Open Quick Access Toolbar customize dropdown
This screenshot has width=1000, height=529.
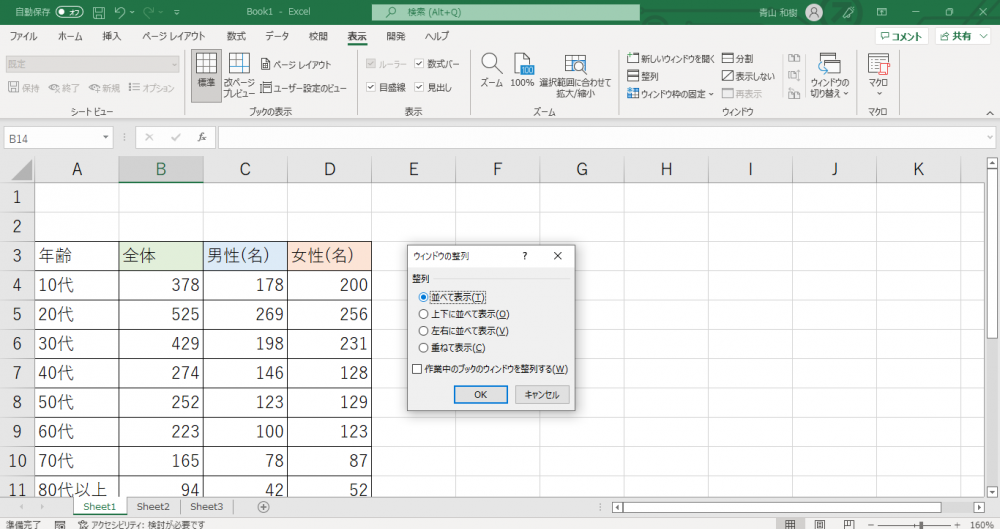point(177,12)
